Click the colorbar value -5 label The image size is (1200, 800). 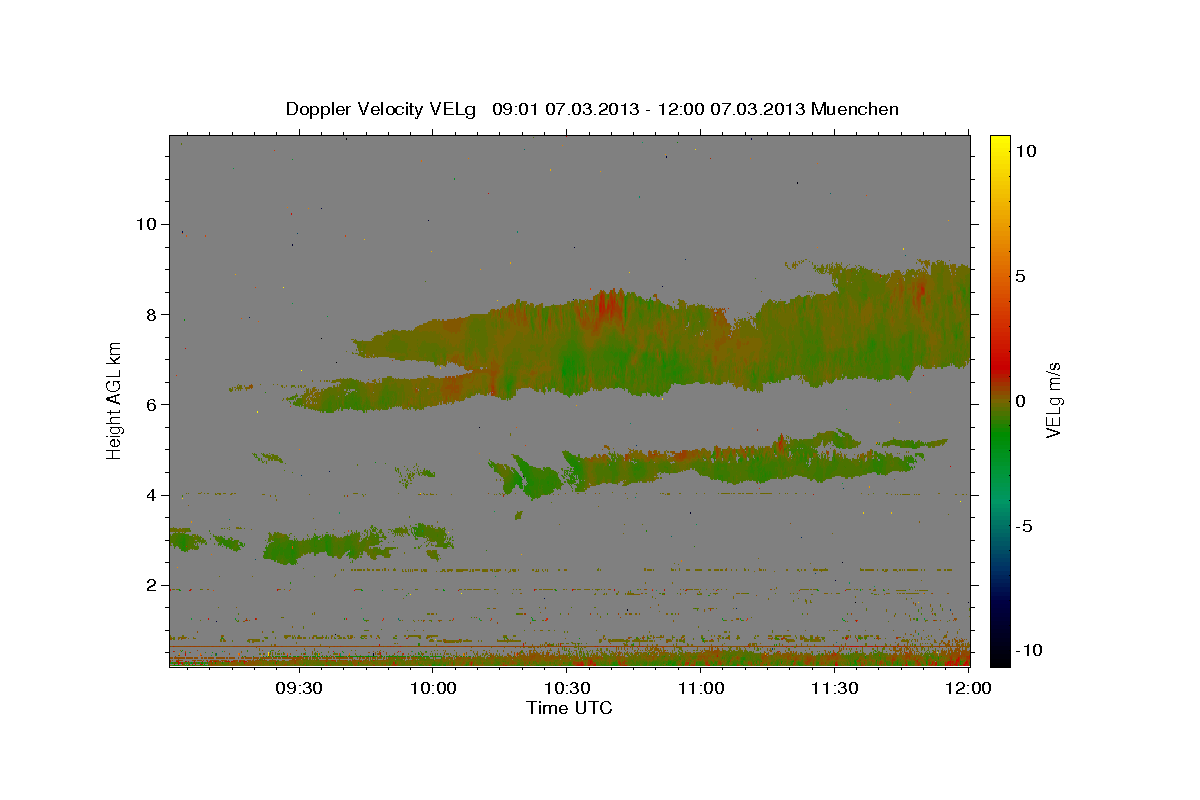pos(1024,526)
